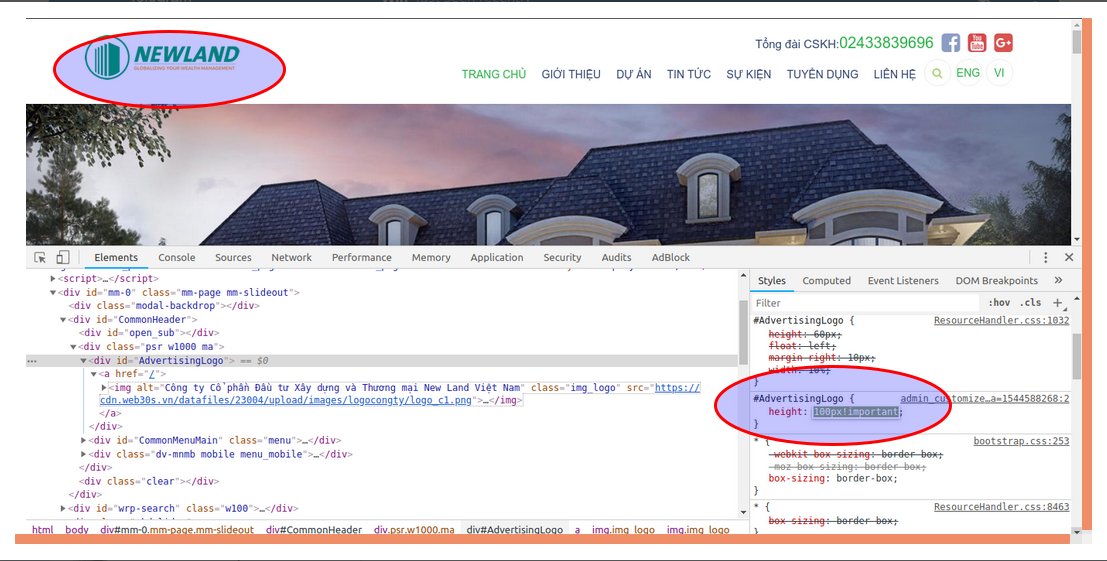Open the Computed pane tab
1107x561 pixels.
(x=826, y=280)
